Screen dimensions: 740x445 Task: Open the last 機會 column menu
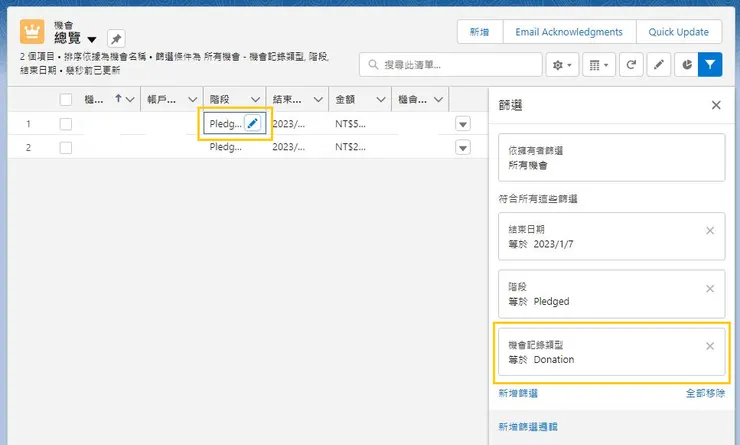438,100
